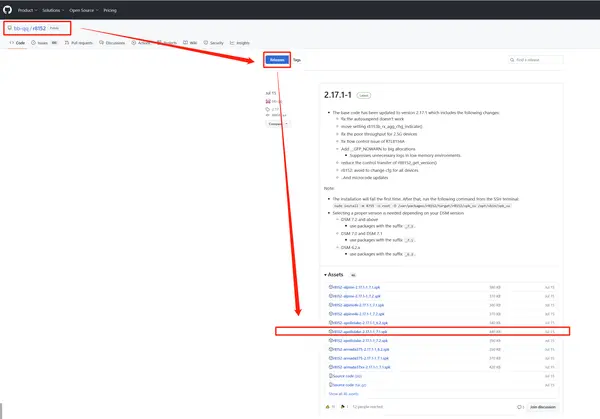
Task: Expand the Solutions menu
Action: (53, 10)
